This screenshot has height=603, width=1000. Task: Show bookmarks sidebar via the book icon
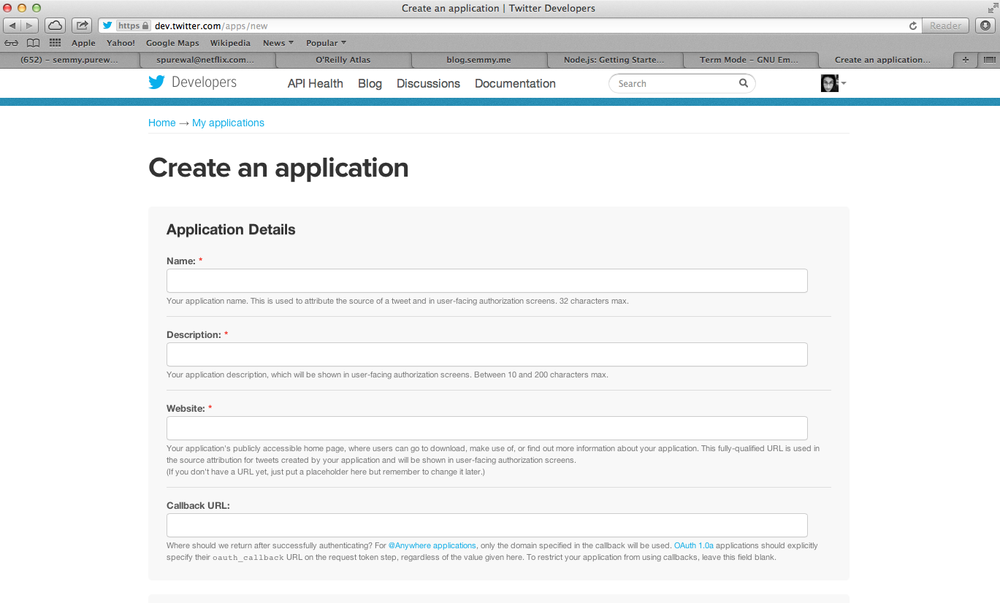point(33,42)
